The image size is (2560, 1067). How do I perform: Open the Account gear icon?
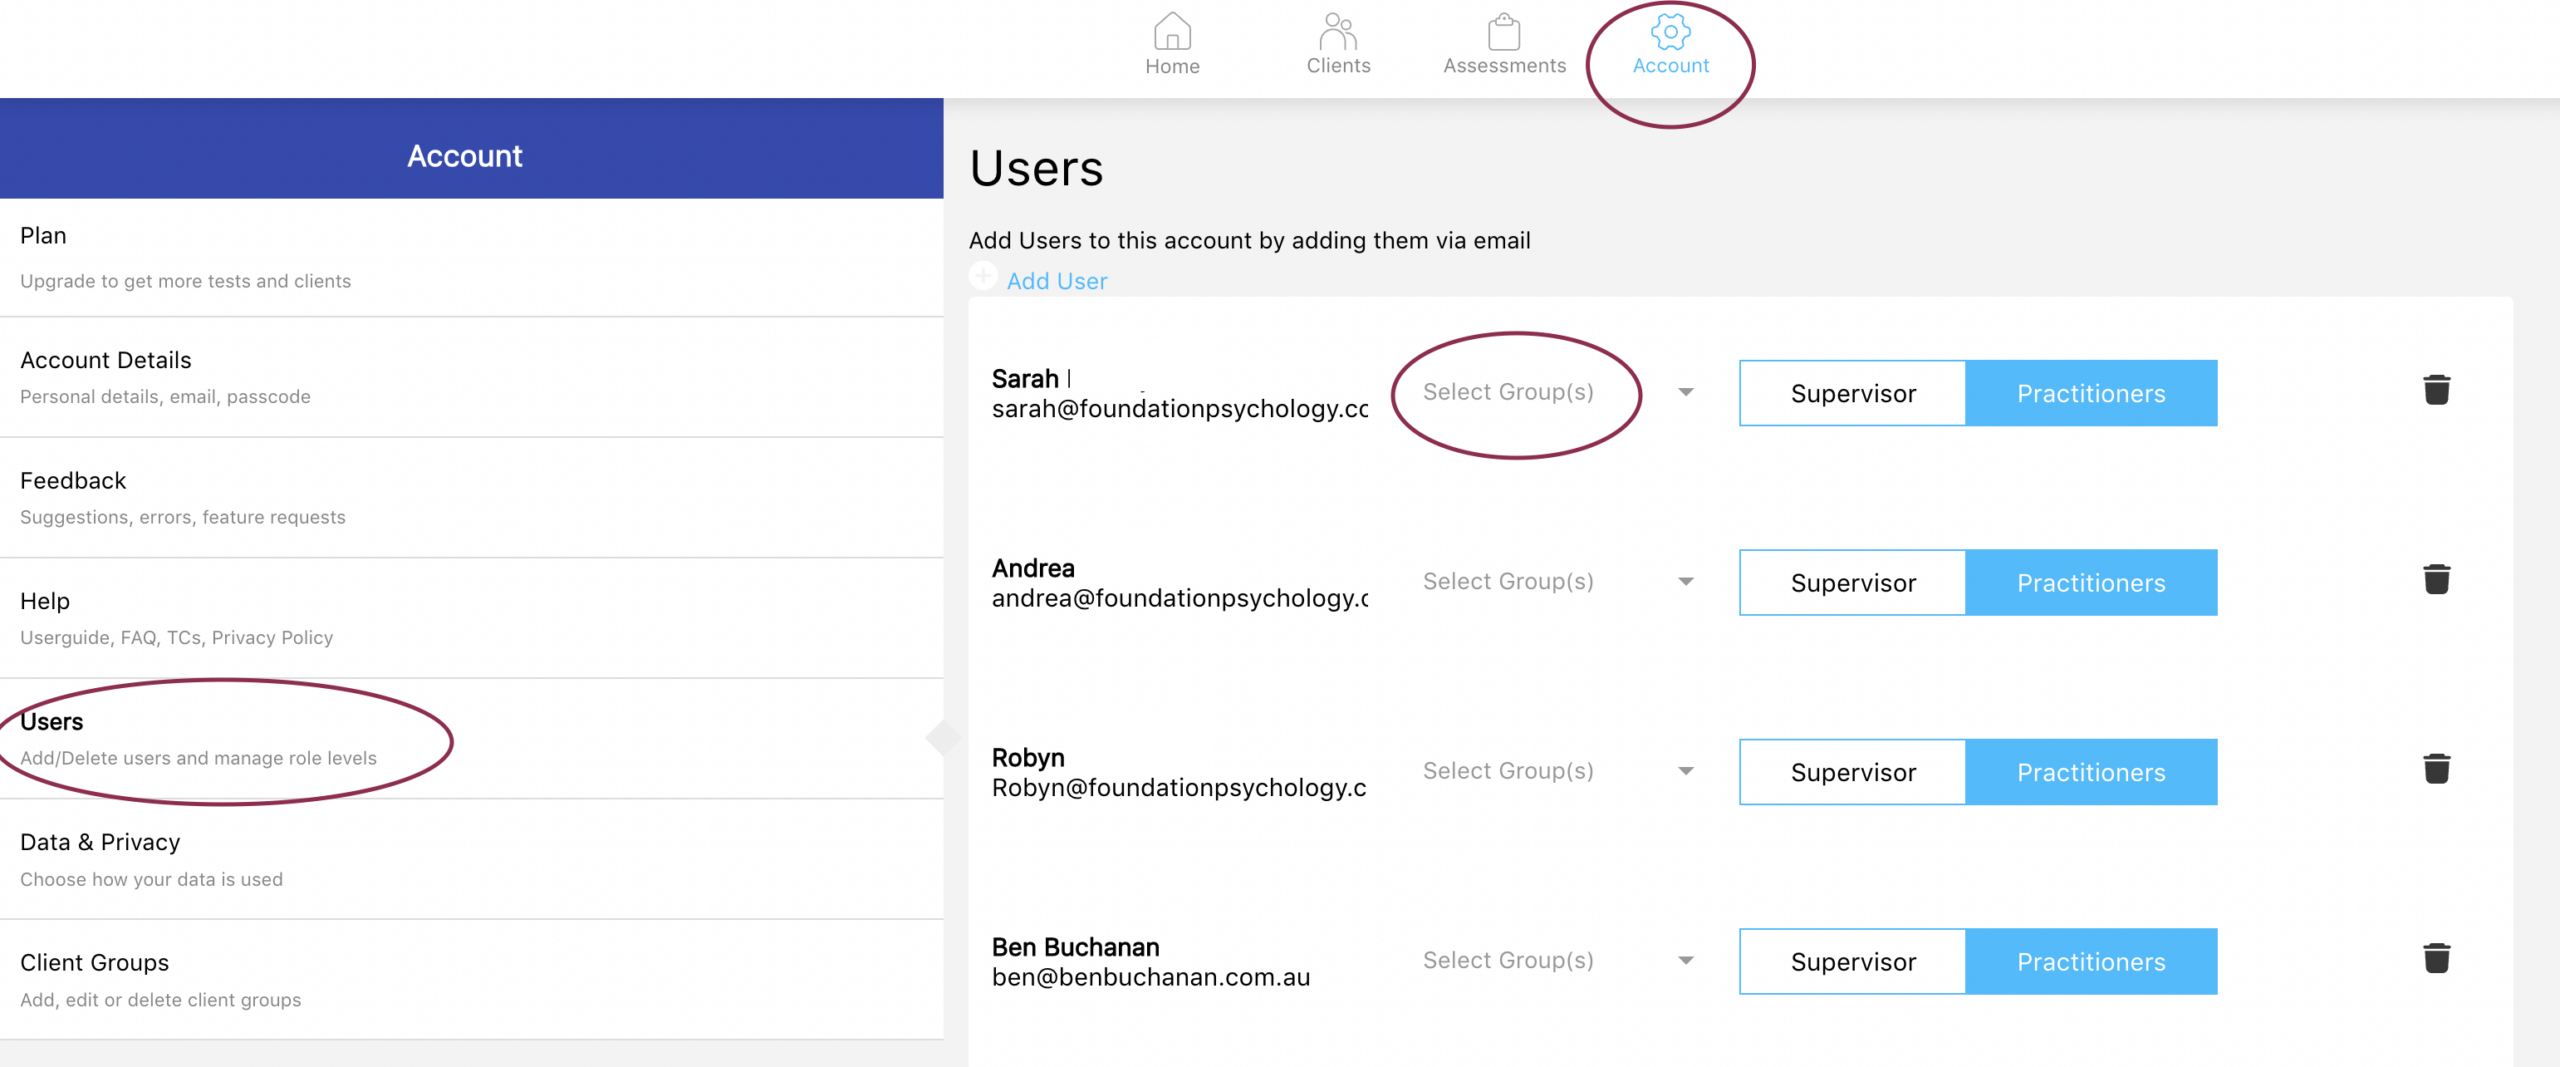tap(1670, 31)
